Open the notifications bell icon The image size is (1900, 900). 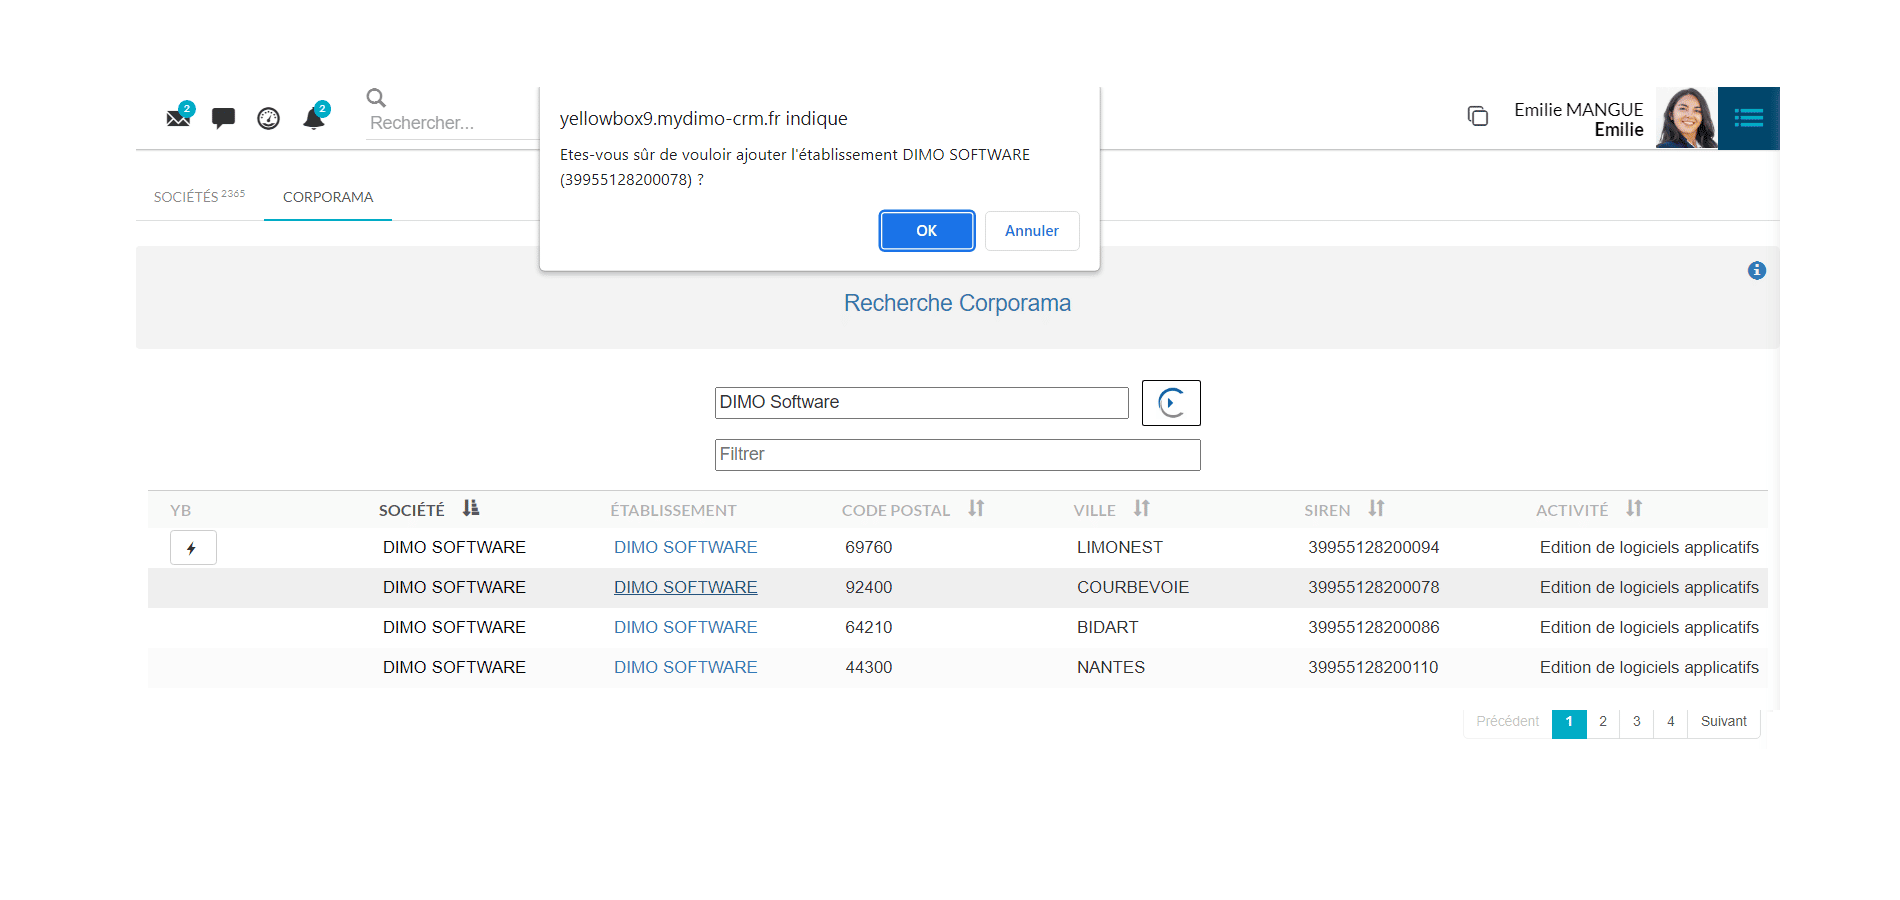pos(314,118)
